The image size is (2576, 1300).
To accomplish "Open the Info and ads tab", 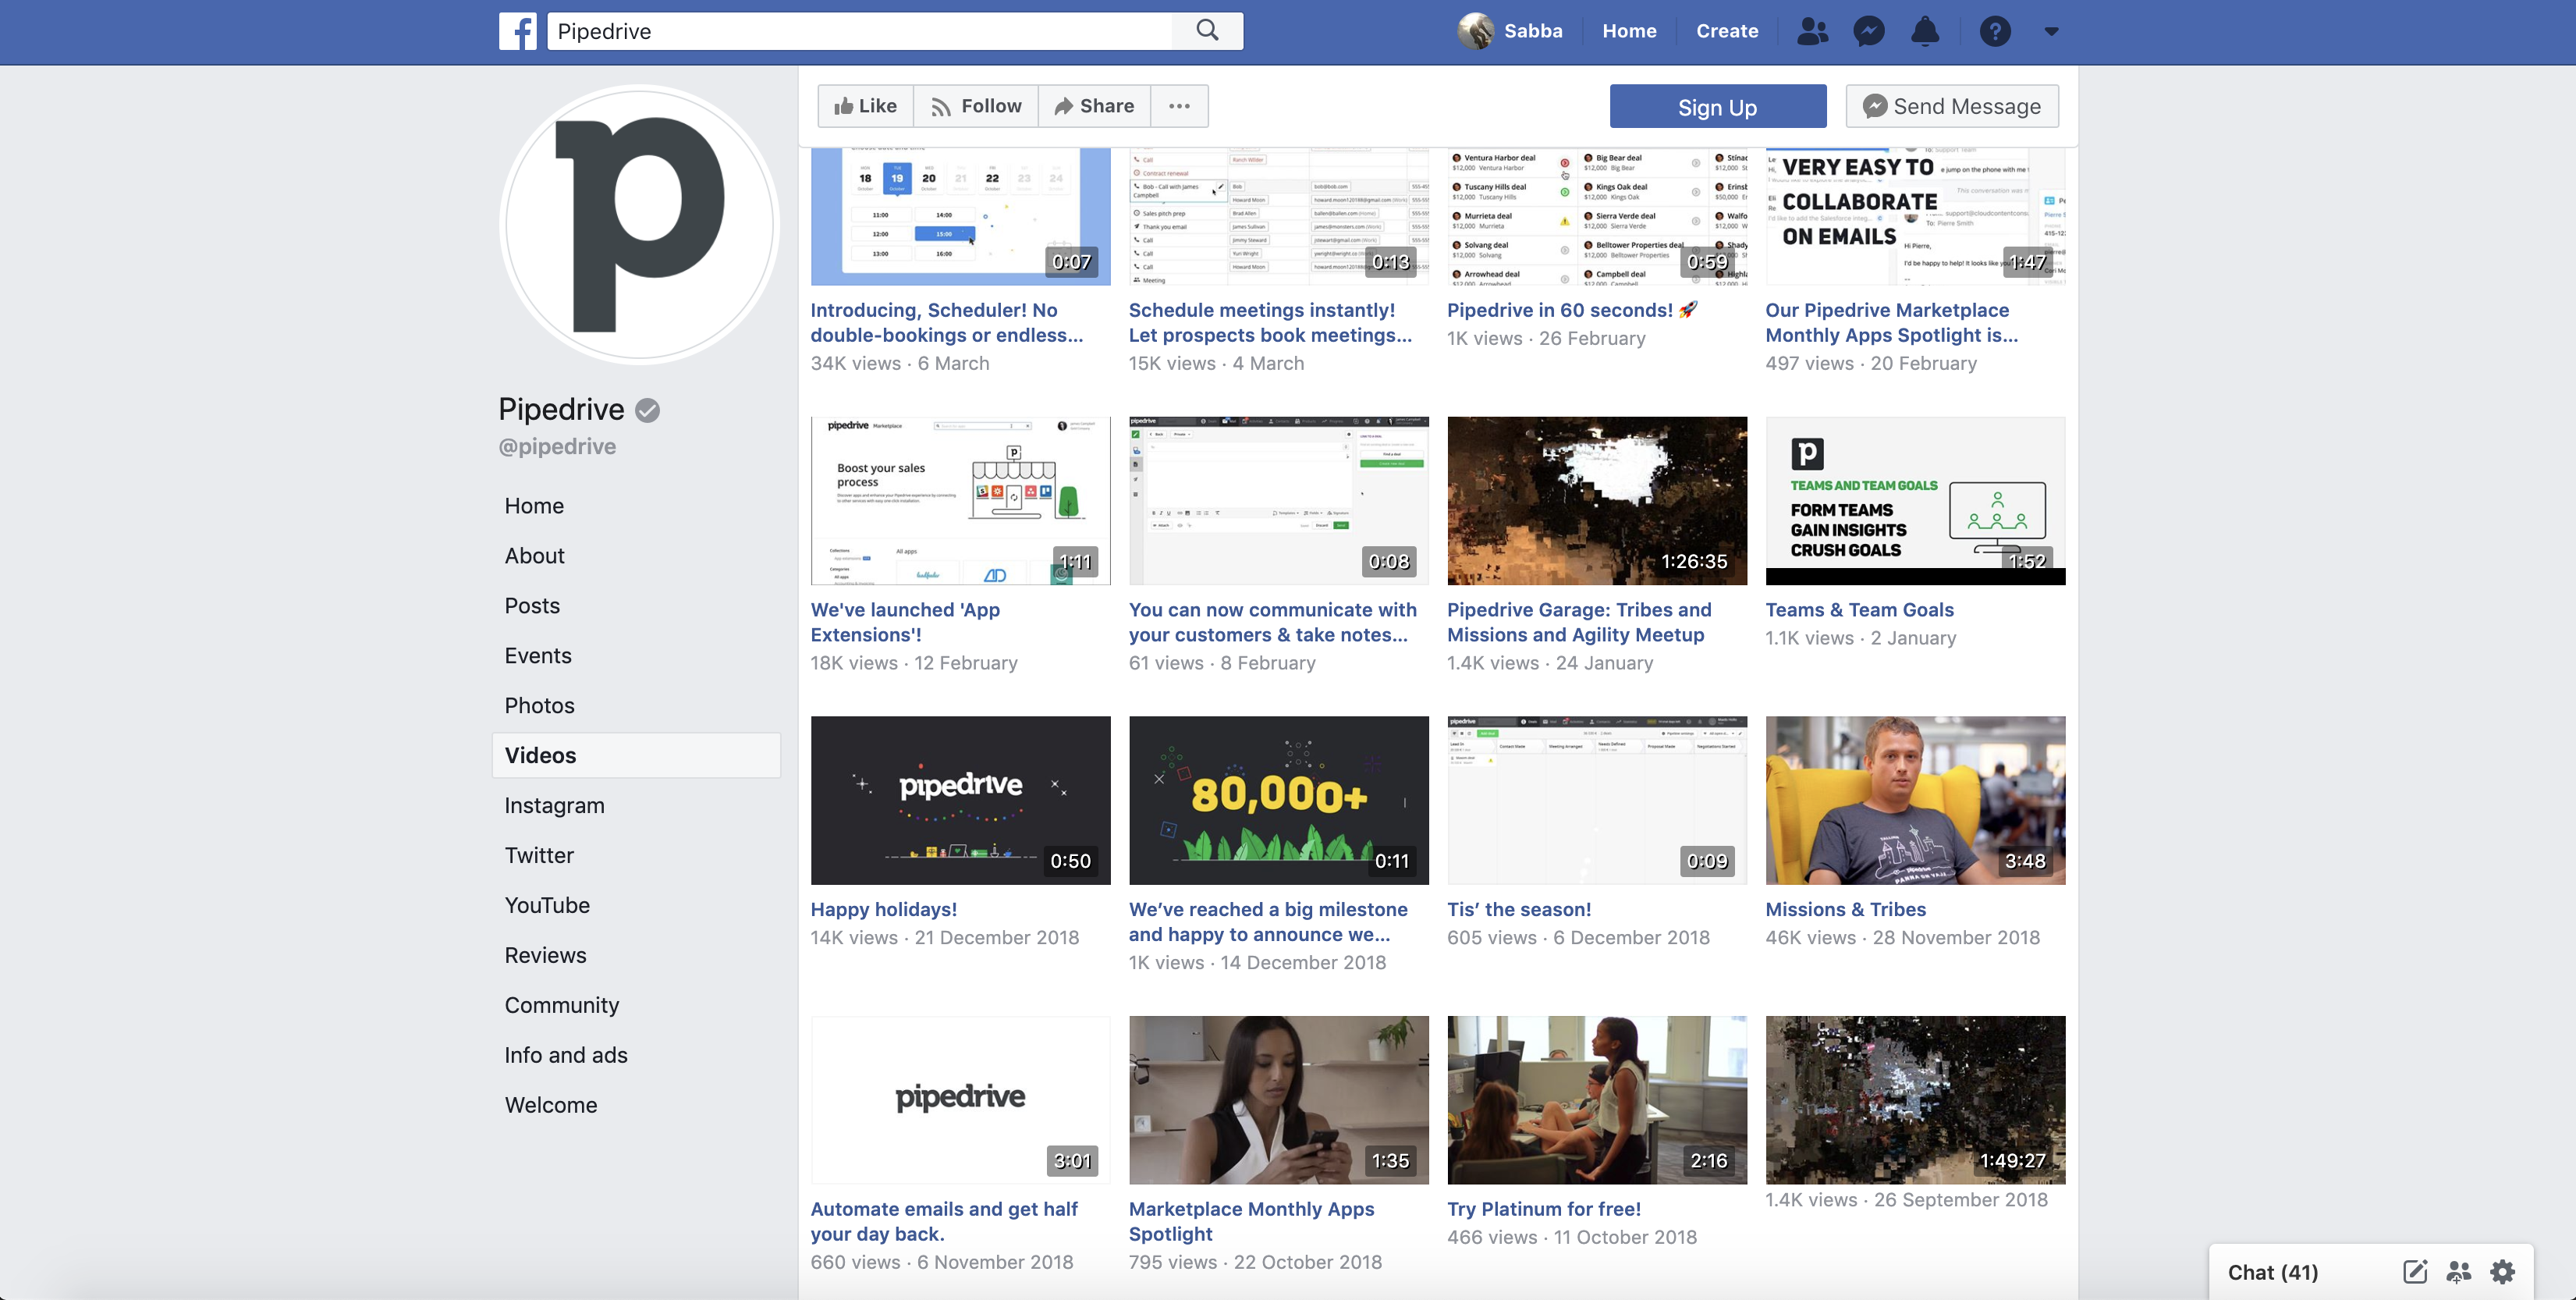I will [566, 1056].
